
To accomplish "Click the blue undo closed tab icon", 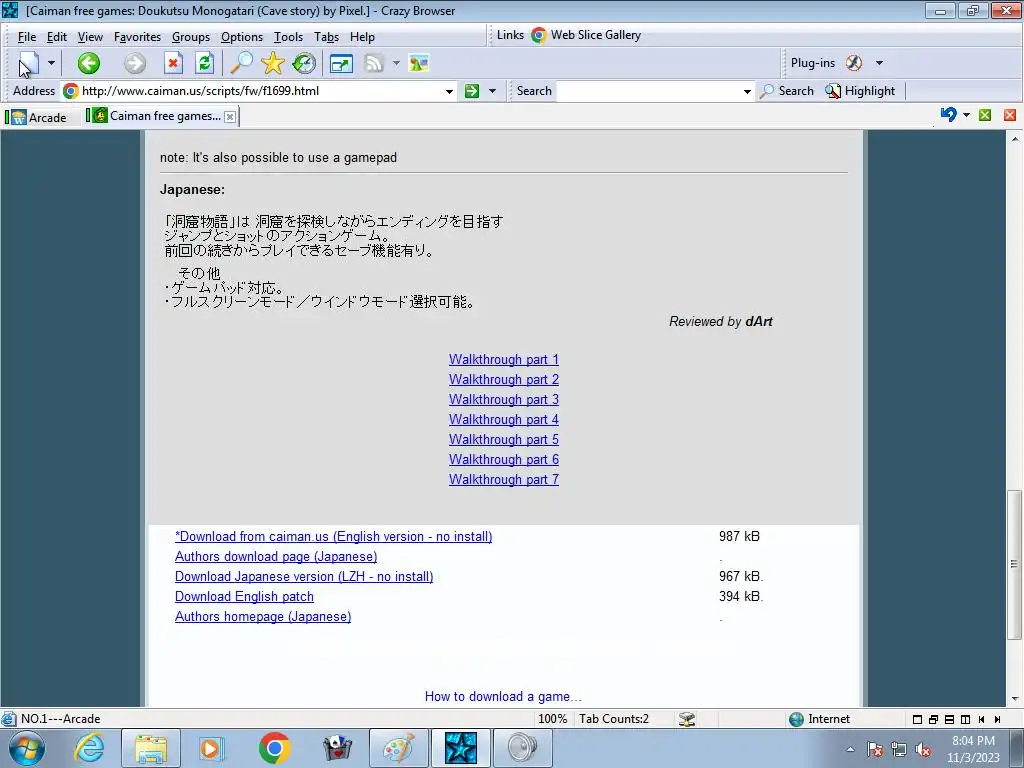I will point(948,115).
